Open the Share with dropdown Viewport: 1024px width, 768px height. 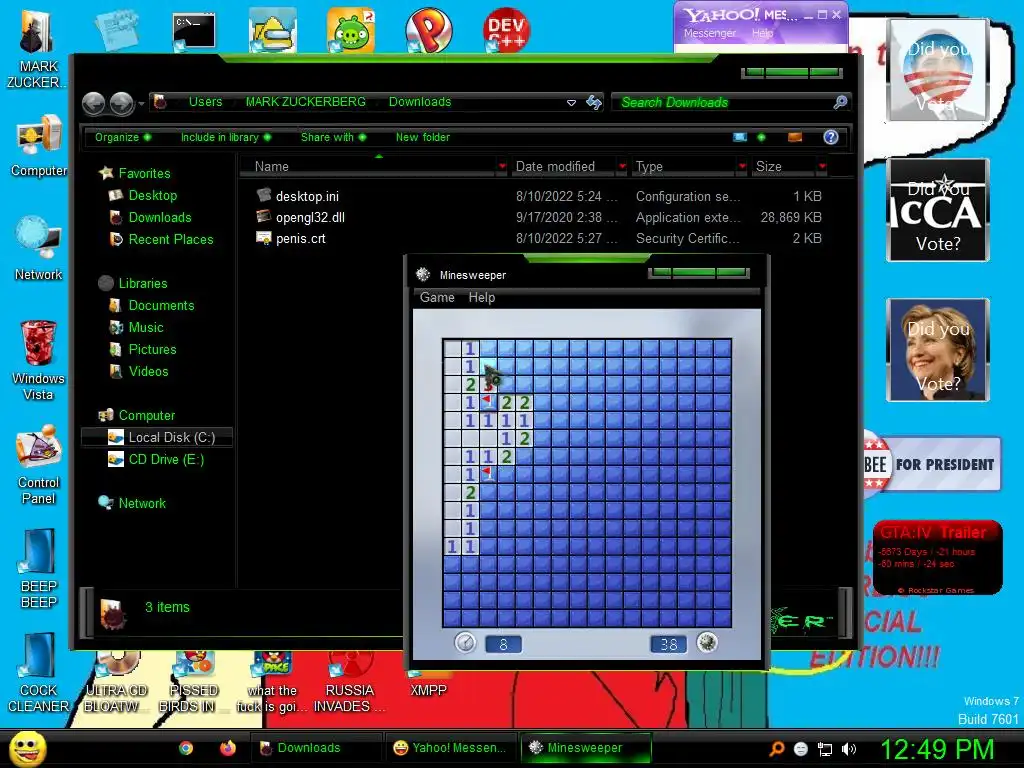click(334, 137)
